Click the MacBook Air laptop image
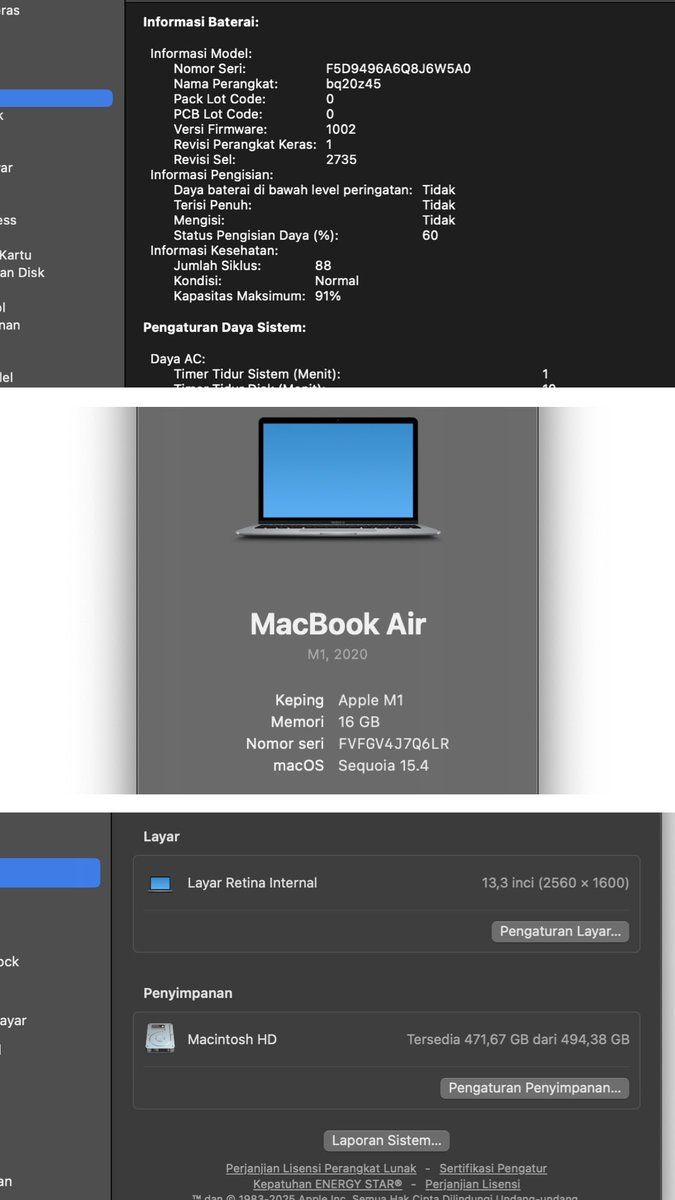Viewport: 675px width, 1200px height. [338, 478]
